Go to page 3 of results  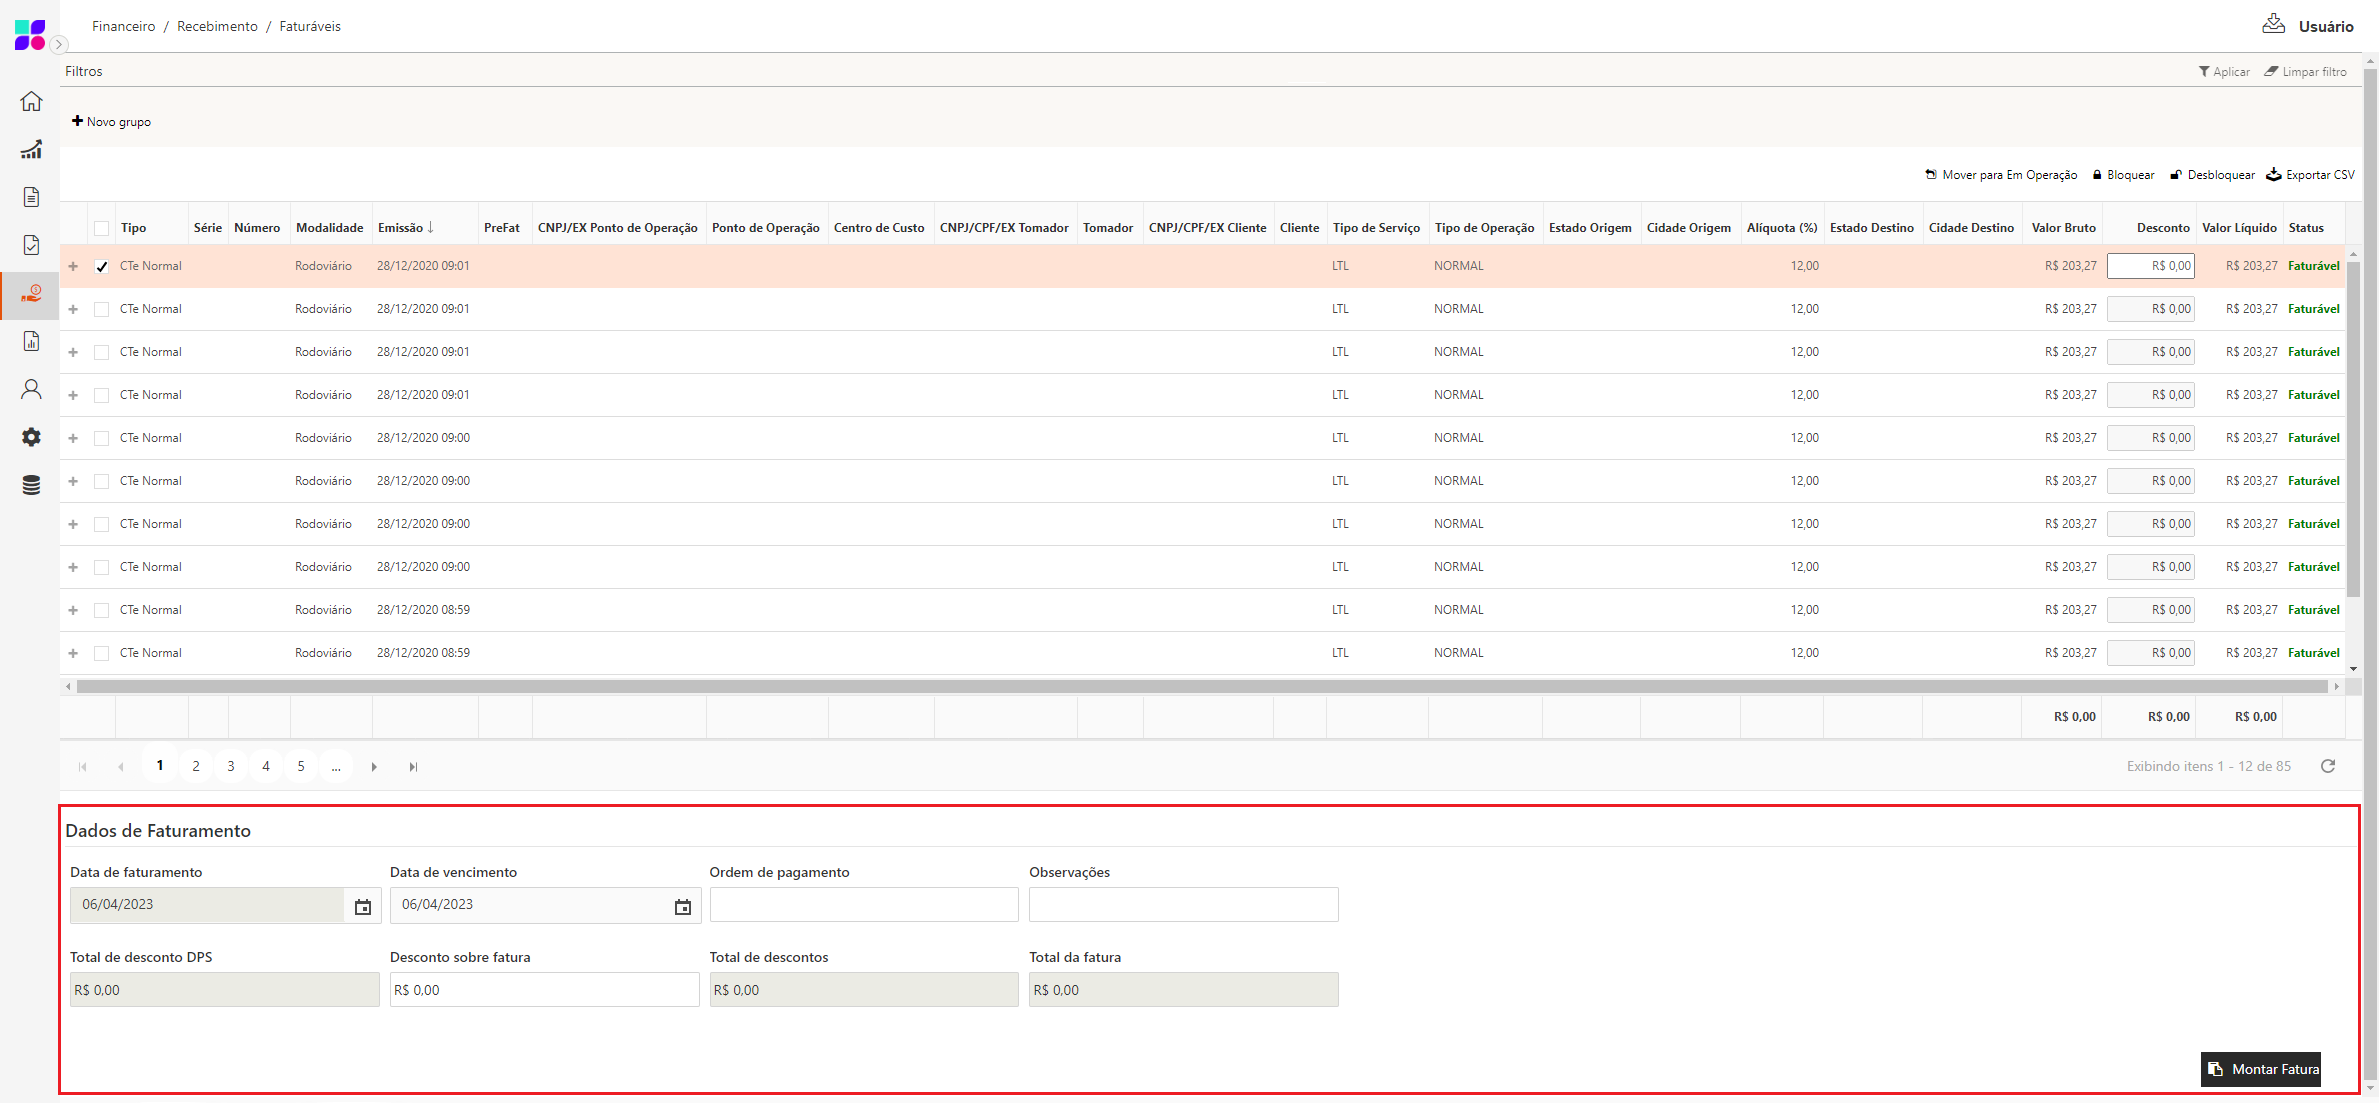point(230,766)
